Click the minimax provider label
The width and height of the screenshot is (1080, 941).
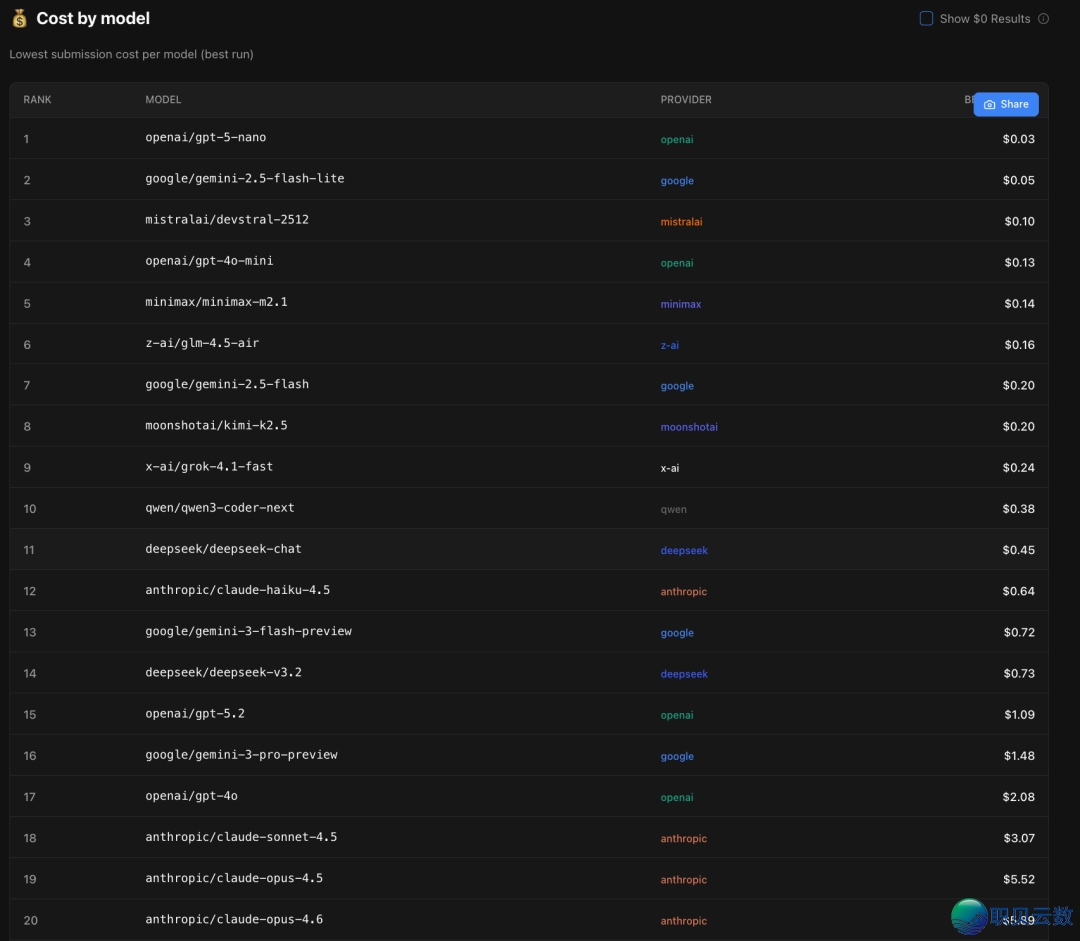click(x=680, y=304)
